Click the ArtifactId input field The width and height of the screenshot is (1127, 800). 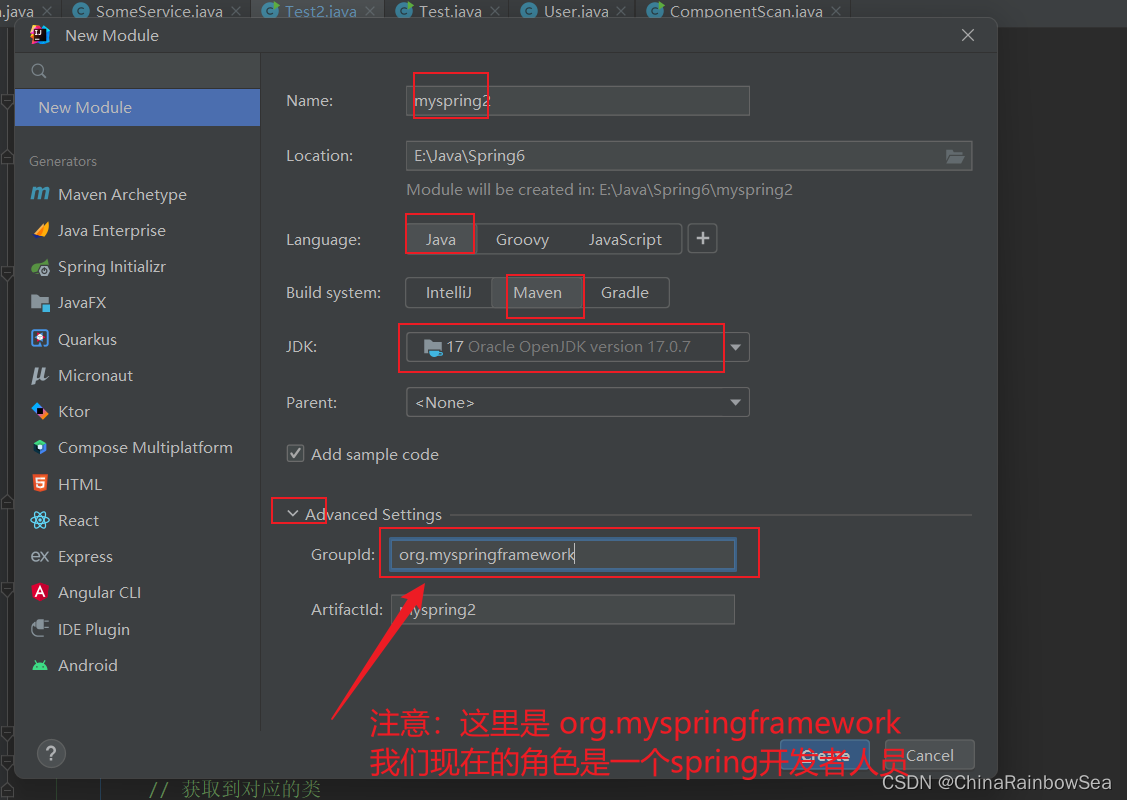pyautogui.click(x=563, y=610)
